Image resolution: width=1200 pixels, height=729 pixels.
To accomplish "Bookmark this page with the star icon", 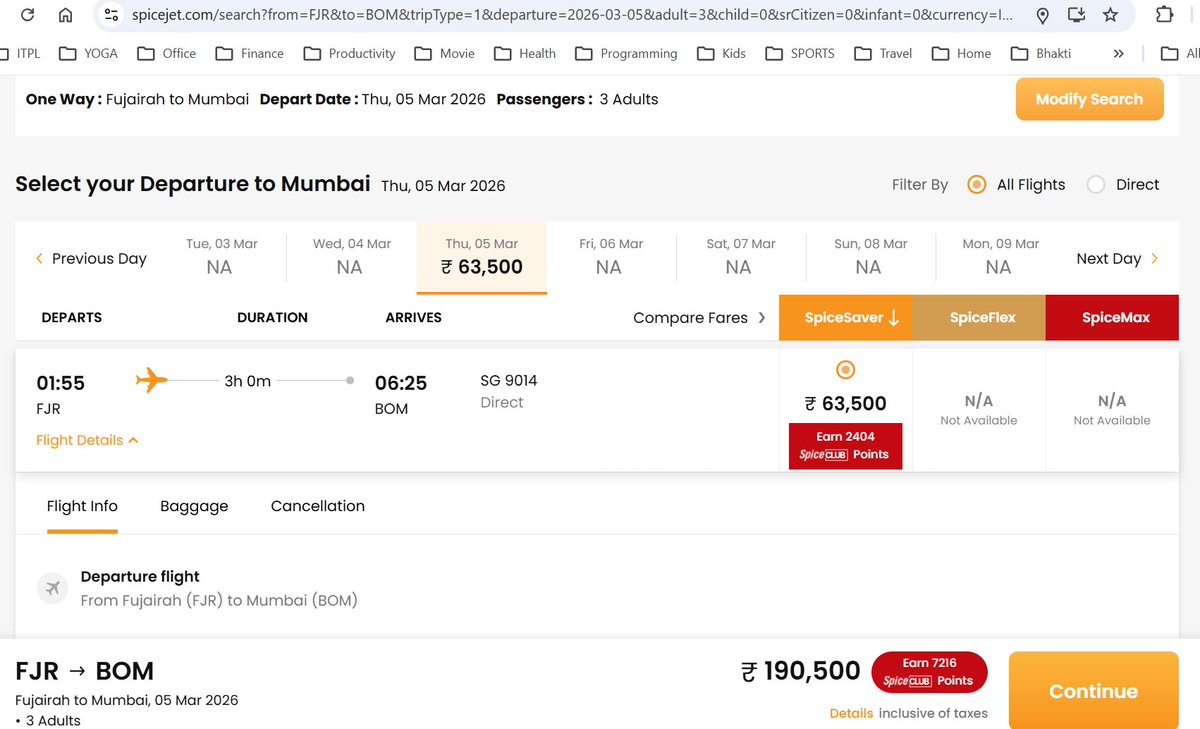I will (x=1110, y=15).
